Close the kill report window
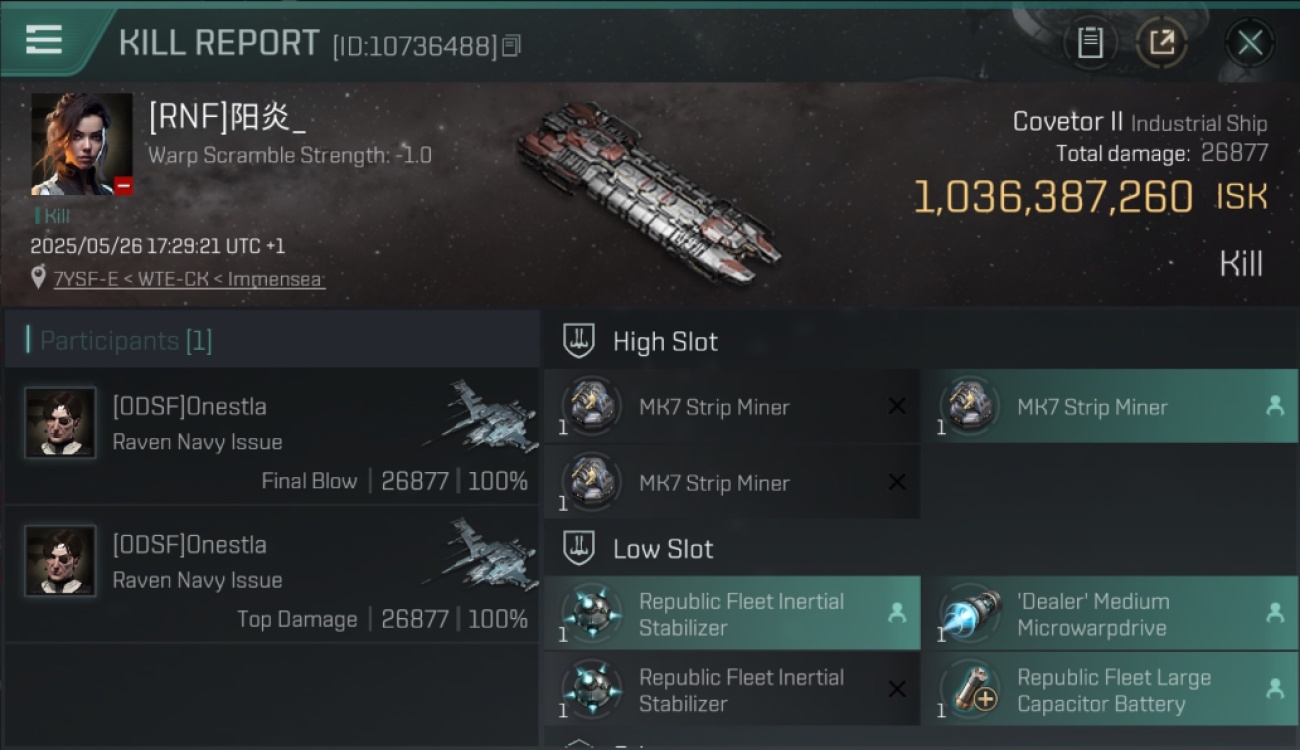 pyautogui.click(x=1250, y=43)
